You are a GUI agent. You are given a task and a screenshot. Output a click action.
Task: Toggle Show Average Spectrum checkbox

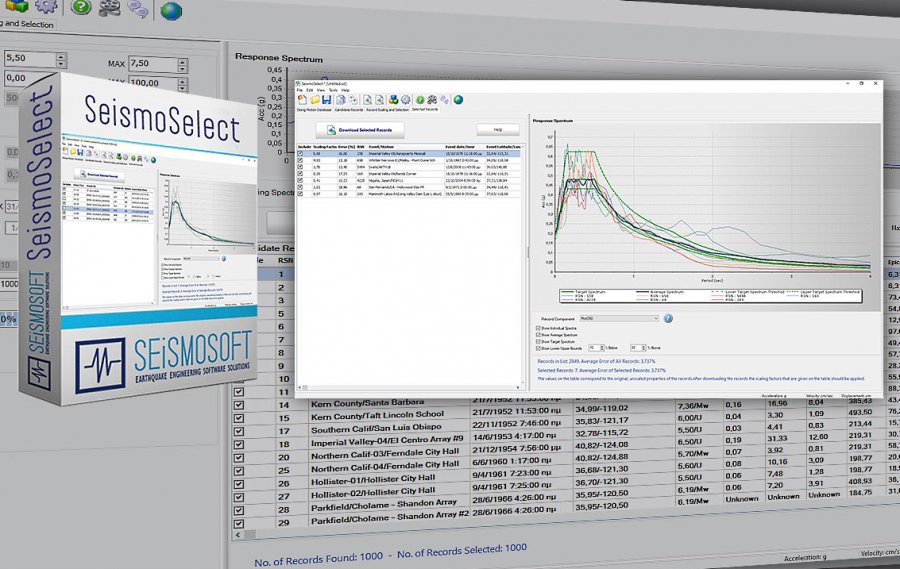point(538,335)
